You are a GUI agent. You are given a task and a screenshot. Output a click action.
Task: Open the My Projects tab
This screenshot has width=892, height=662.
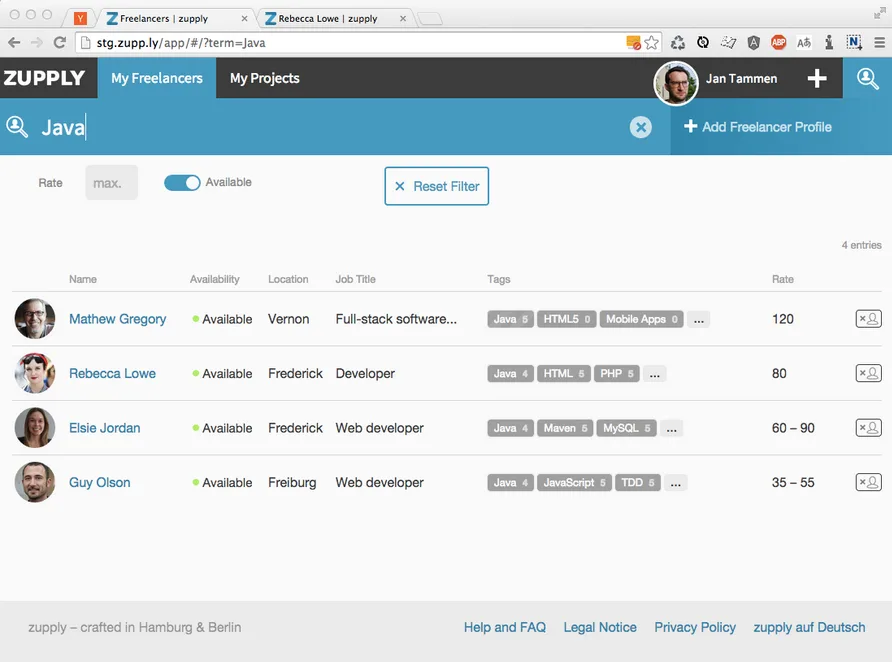(265, 78)
